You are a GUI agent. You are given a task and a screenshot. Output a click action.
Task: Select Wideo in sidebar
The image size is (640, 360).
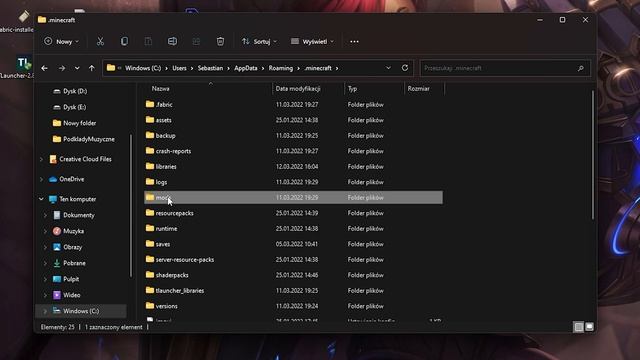(x=71, y=295)
